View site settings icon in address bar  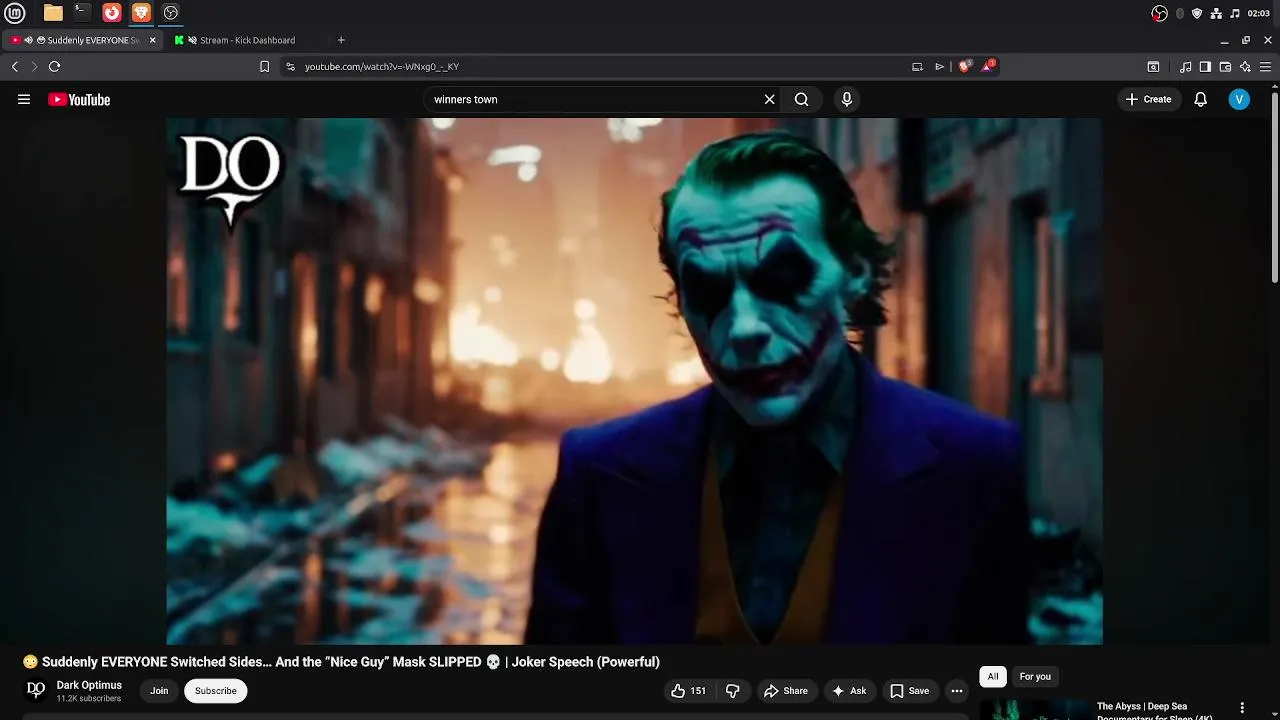pos(290,67)
